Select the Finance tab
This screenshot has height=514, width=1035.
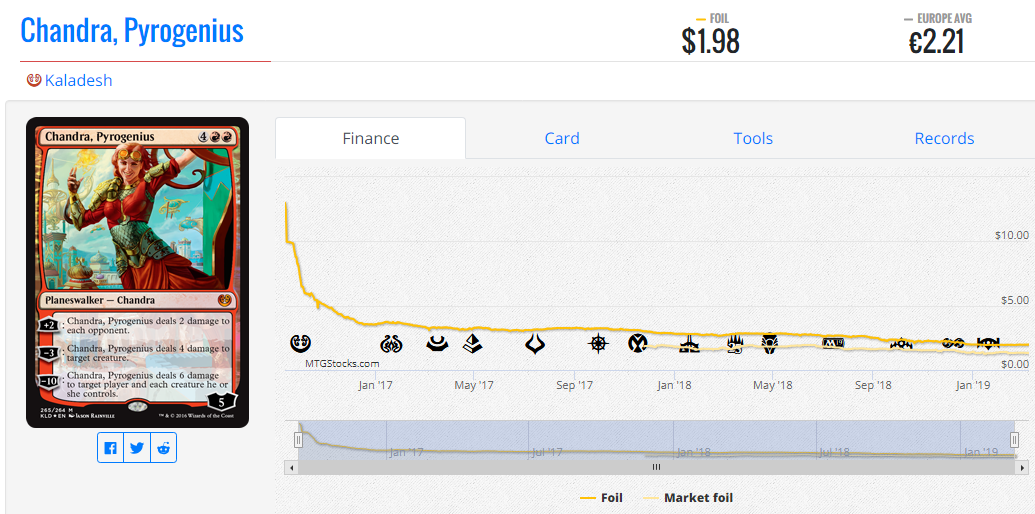coord(370,139)
